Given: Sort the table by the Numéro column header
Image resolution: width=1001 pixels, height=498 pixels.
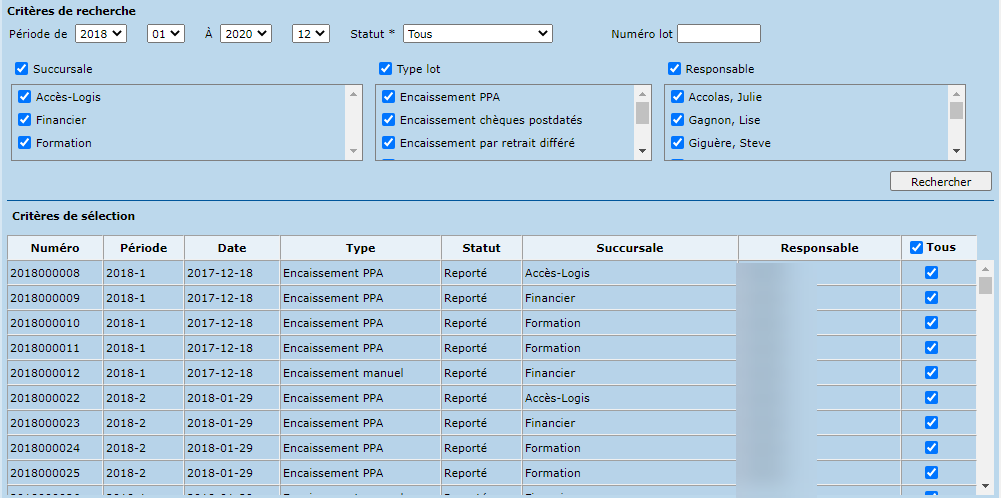Looking at the screenshot, I should (x=55, y=248).
